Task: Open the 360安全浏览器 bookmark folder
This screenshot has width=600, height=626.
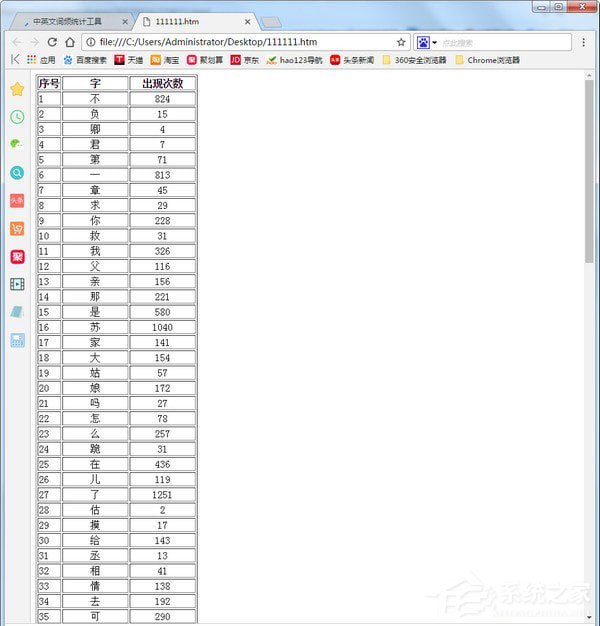Action: 414,60
